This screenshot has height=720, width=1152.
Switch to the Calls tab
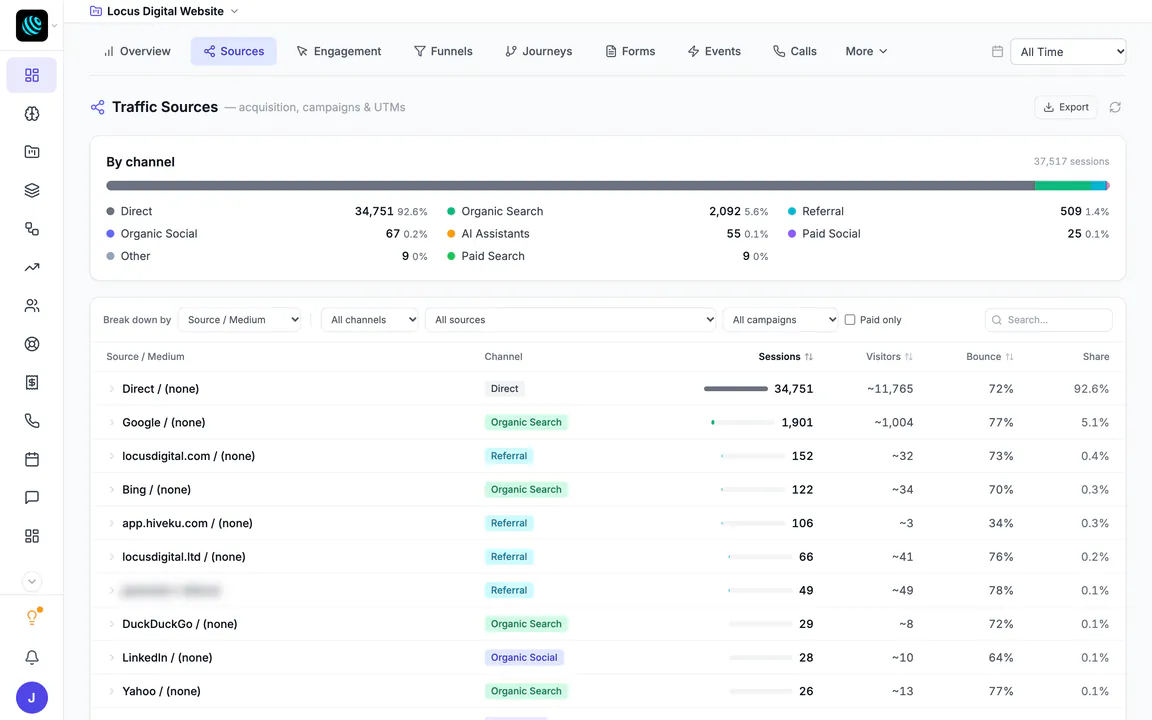(795, 51)
